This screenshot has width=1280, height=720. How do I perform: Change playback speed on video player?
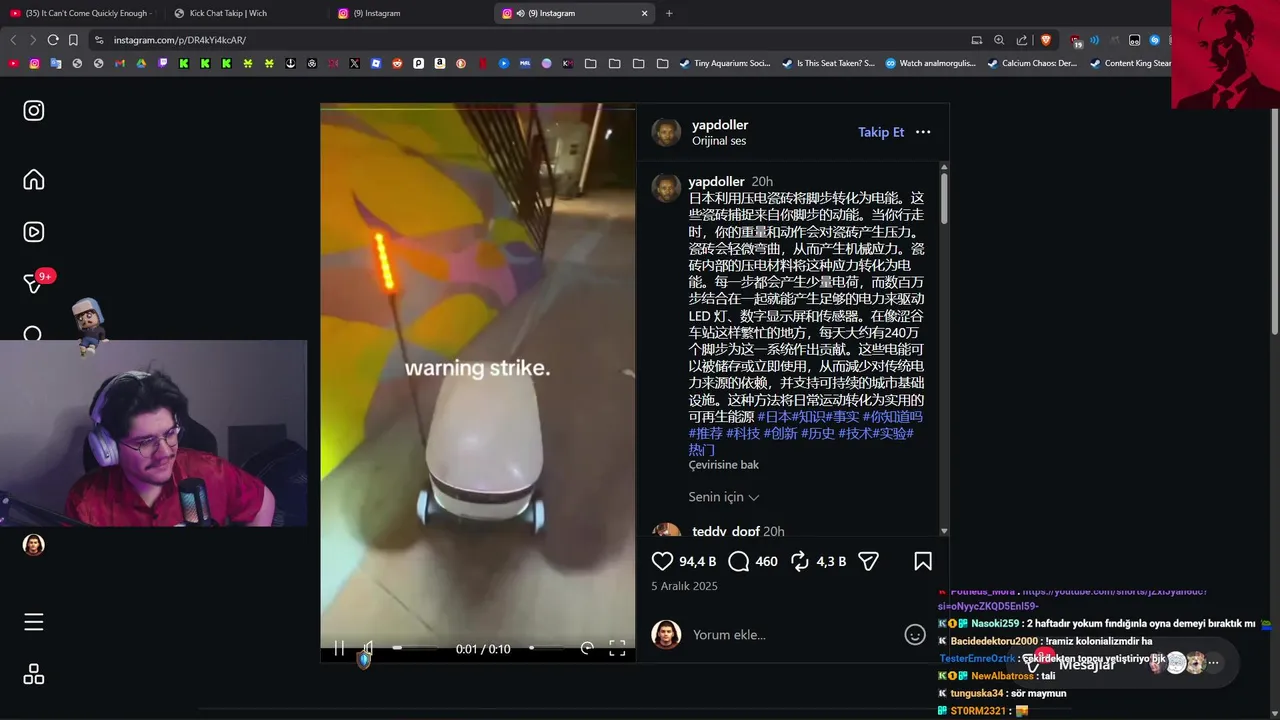[587, 648]
